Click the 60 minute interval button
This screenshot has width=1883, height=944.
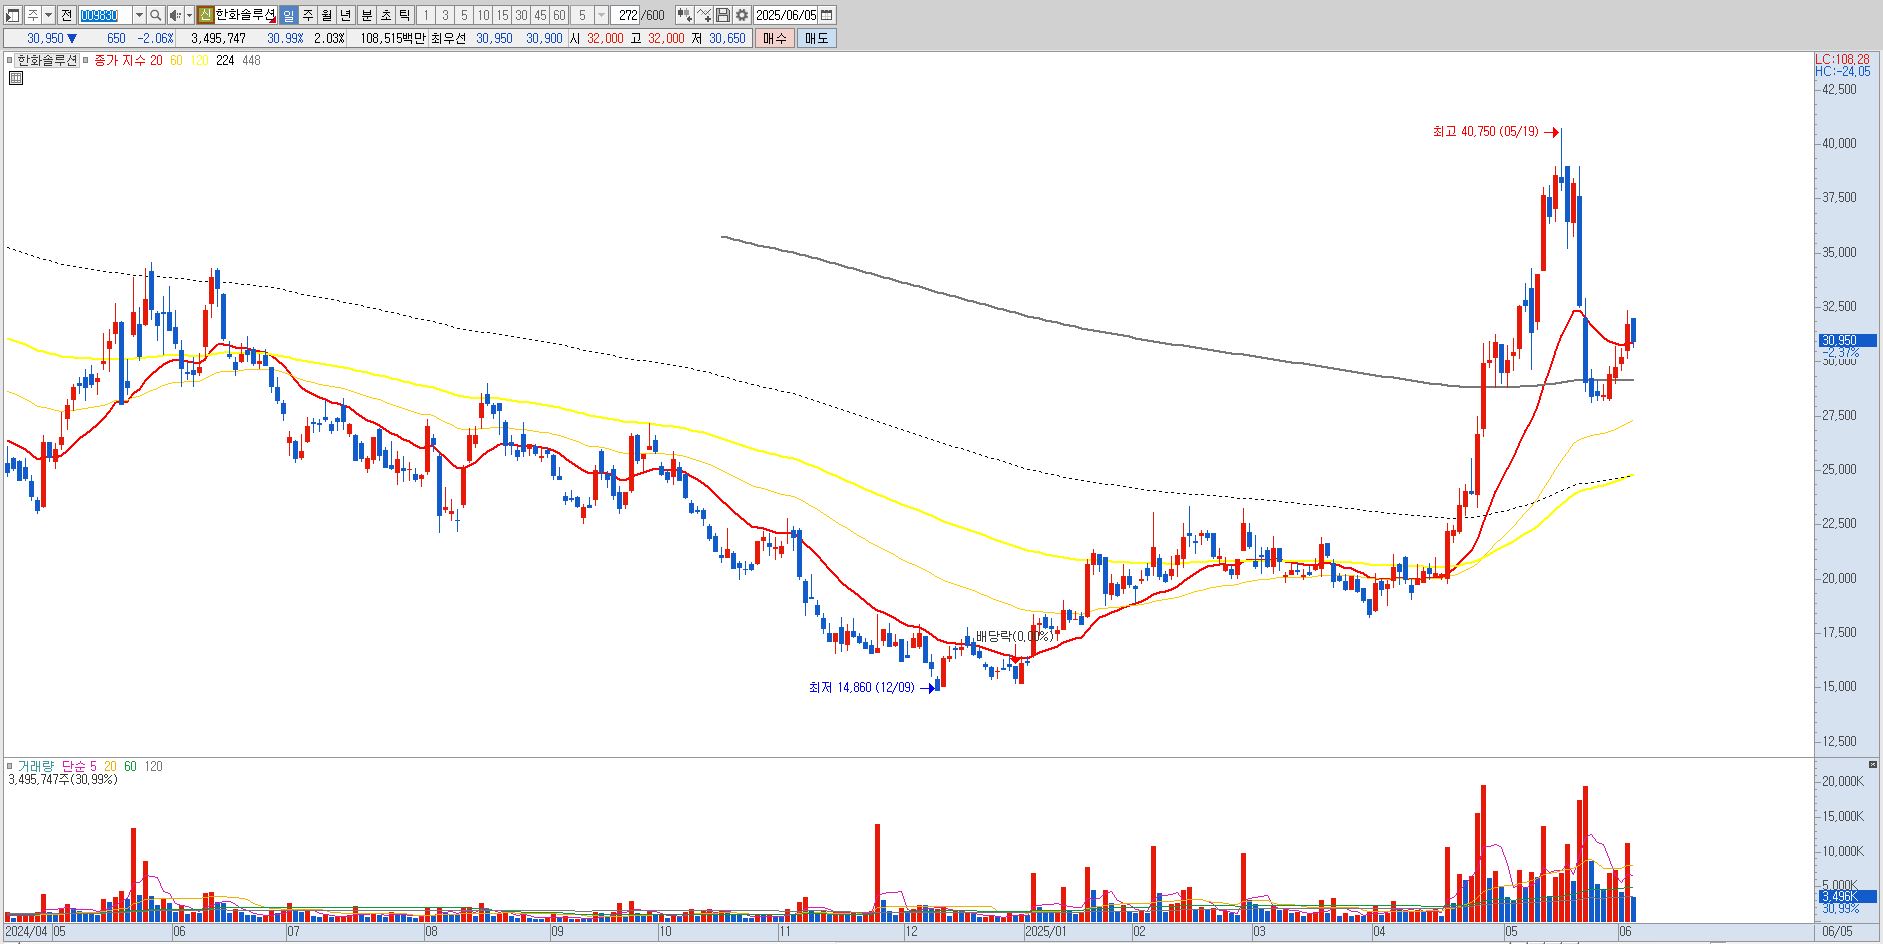click(559, 15)
